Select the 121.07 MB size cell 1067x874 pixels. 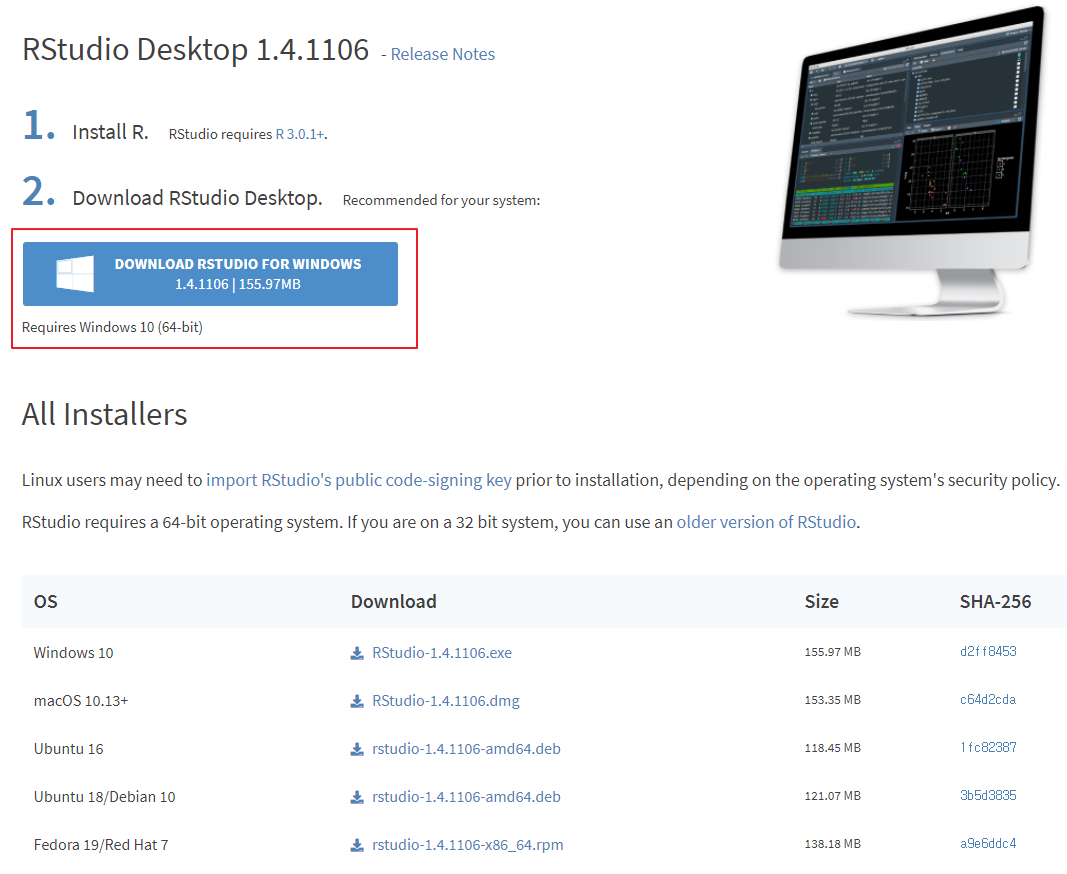832,796
